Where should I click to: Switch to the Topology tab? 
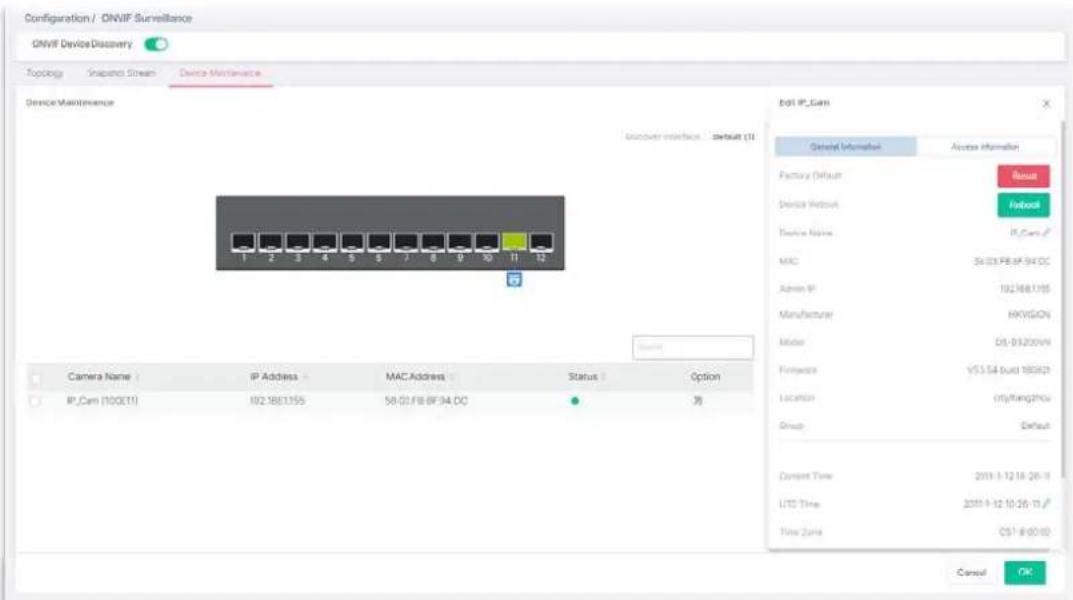point(44,73)
